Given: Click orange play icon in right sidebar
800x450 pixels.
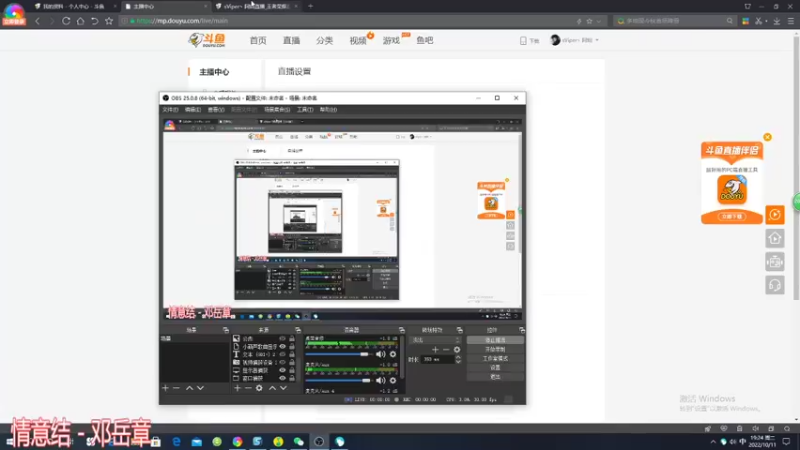Looking at the screenshot, I should (775, 215).
